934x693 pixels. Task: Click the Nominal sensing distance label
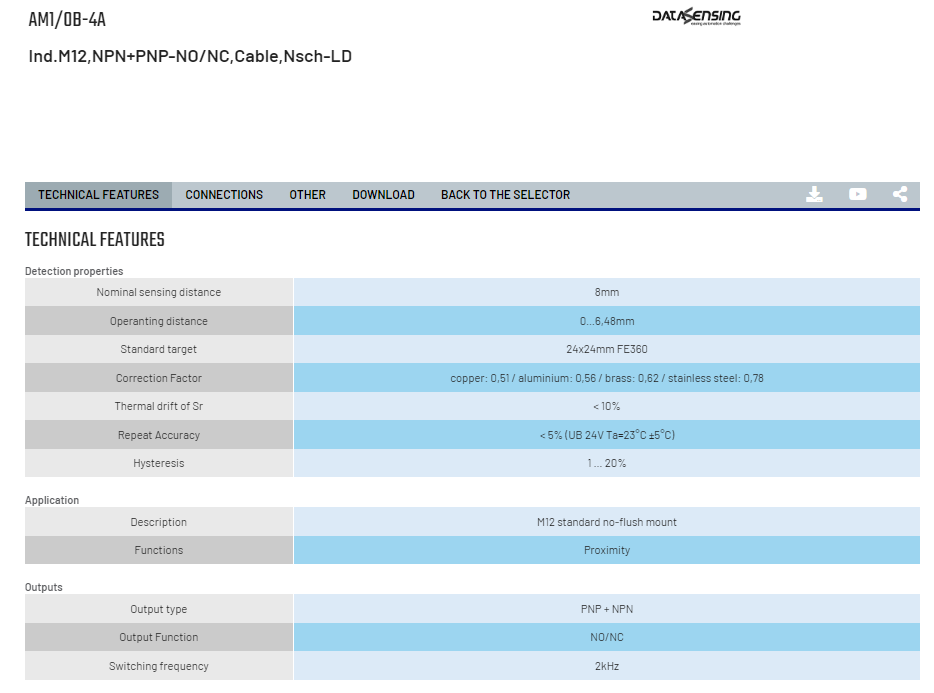(x=158, y=292)
